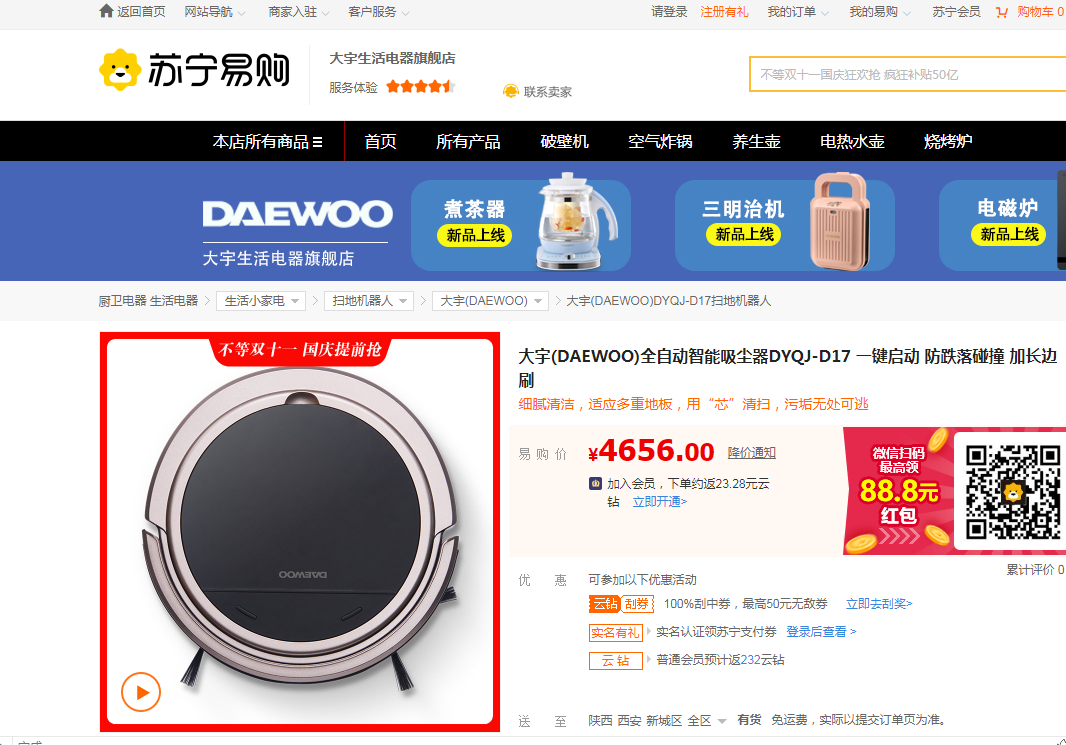Viewport: 1066px width, 745px height.
Task: Open the 三明治机 new product banner
Action: point(785,225)
